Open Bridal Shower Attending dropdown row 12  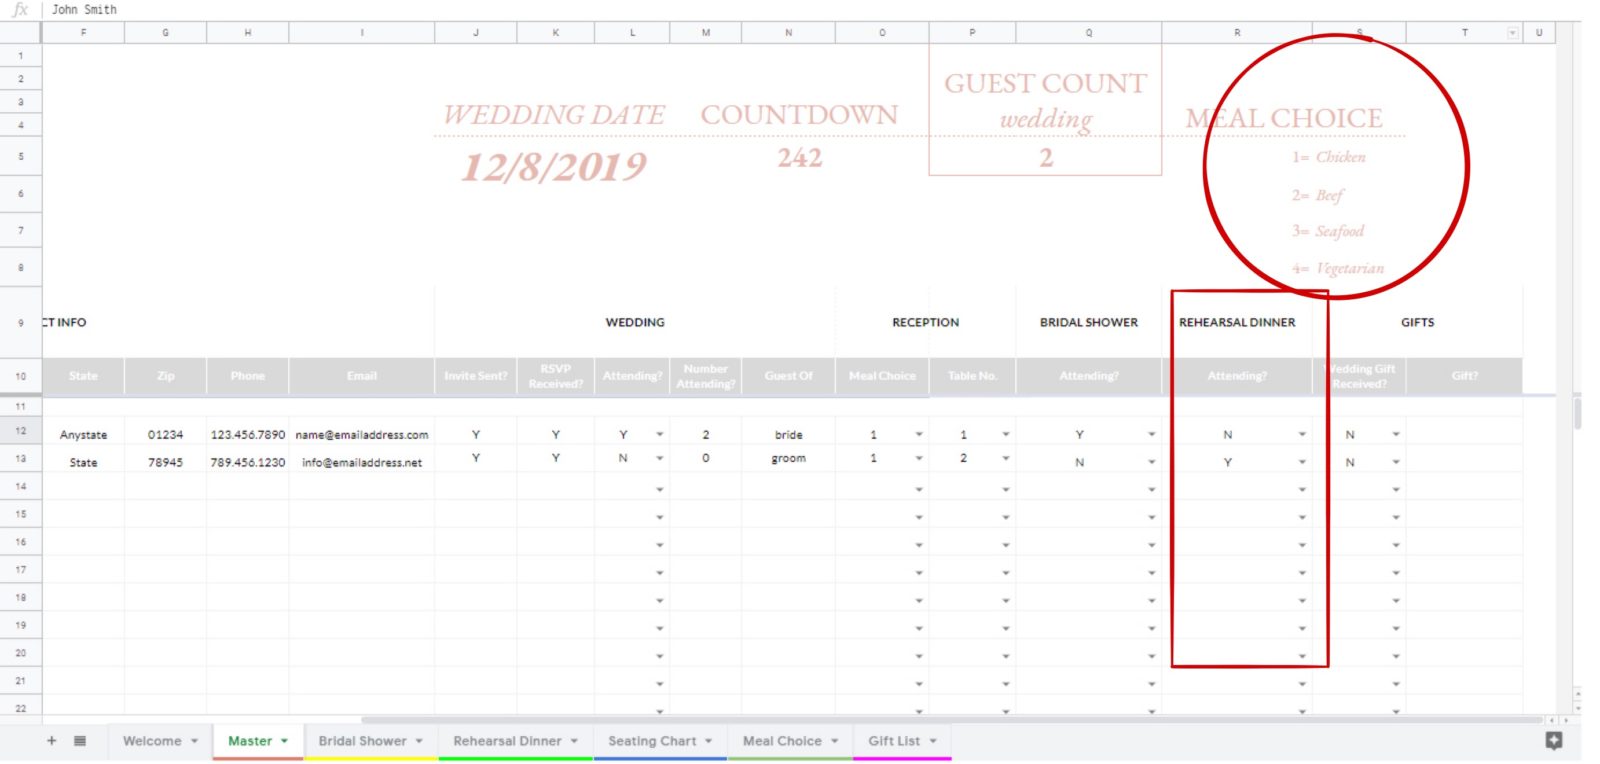coord(1151,434)
